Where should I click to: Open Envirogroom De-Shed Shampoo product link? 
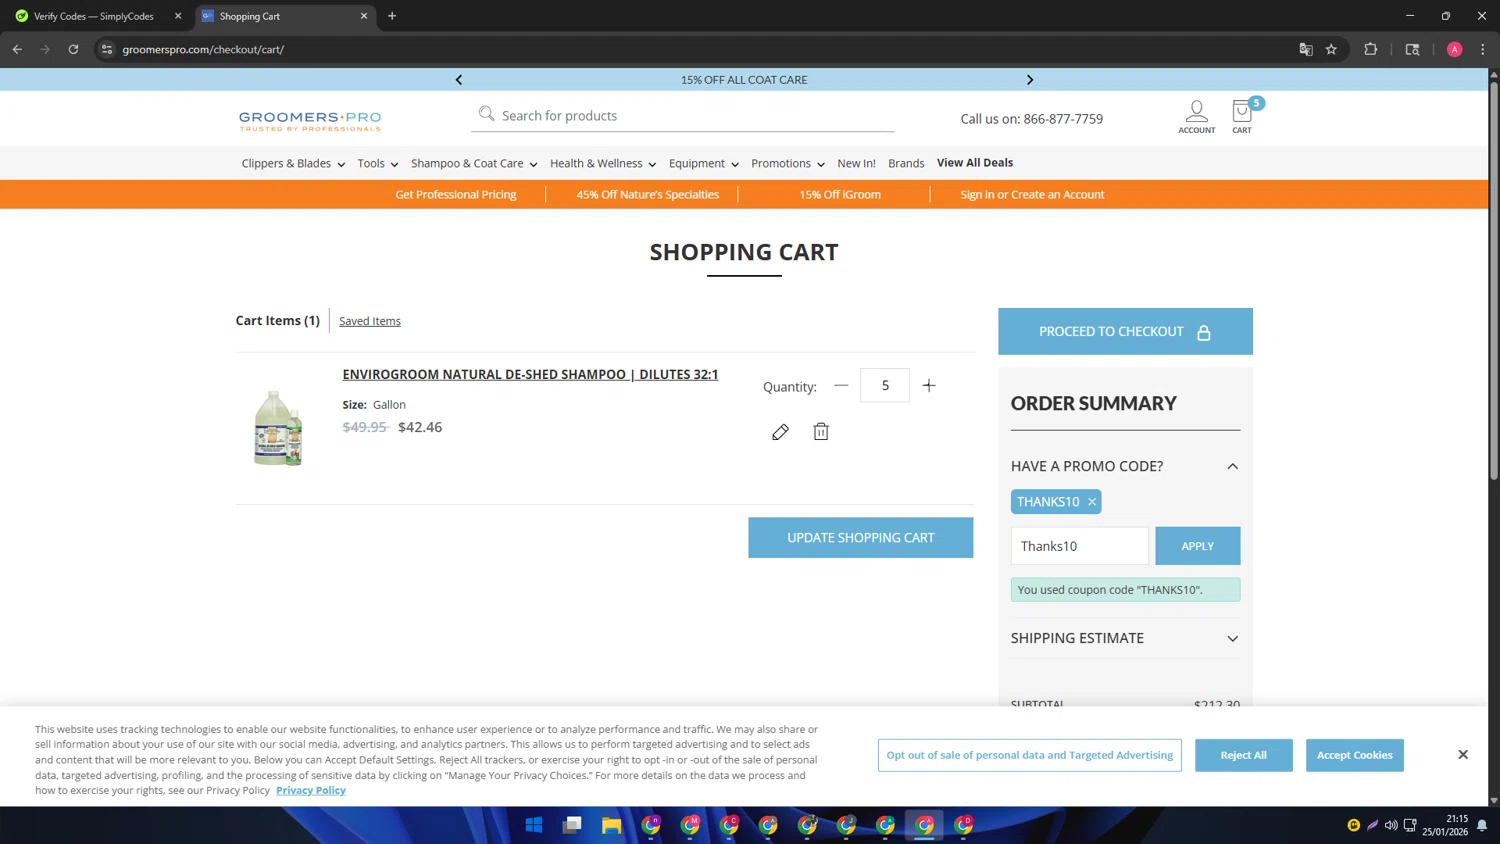pos(530,374)
